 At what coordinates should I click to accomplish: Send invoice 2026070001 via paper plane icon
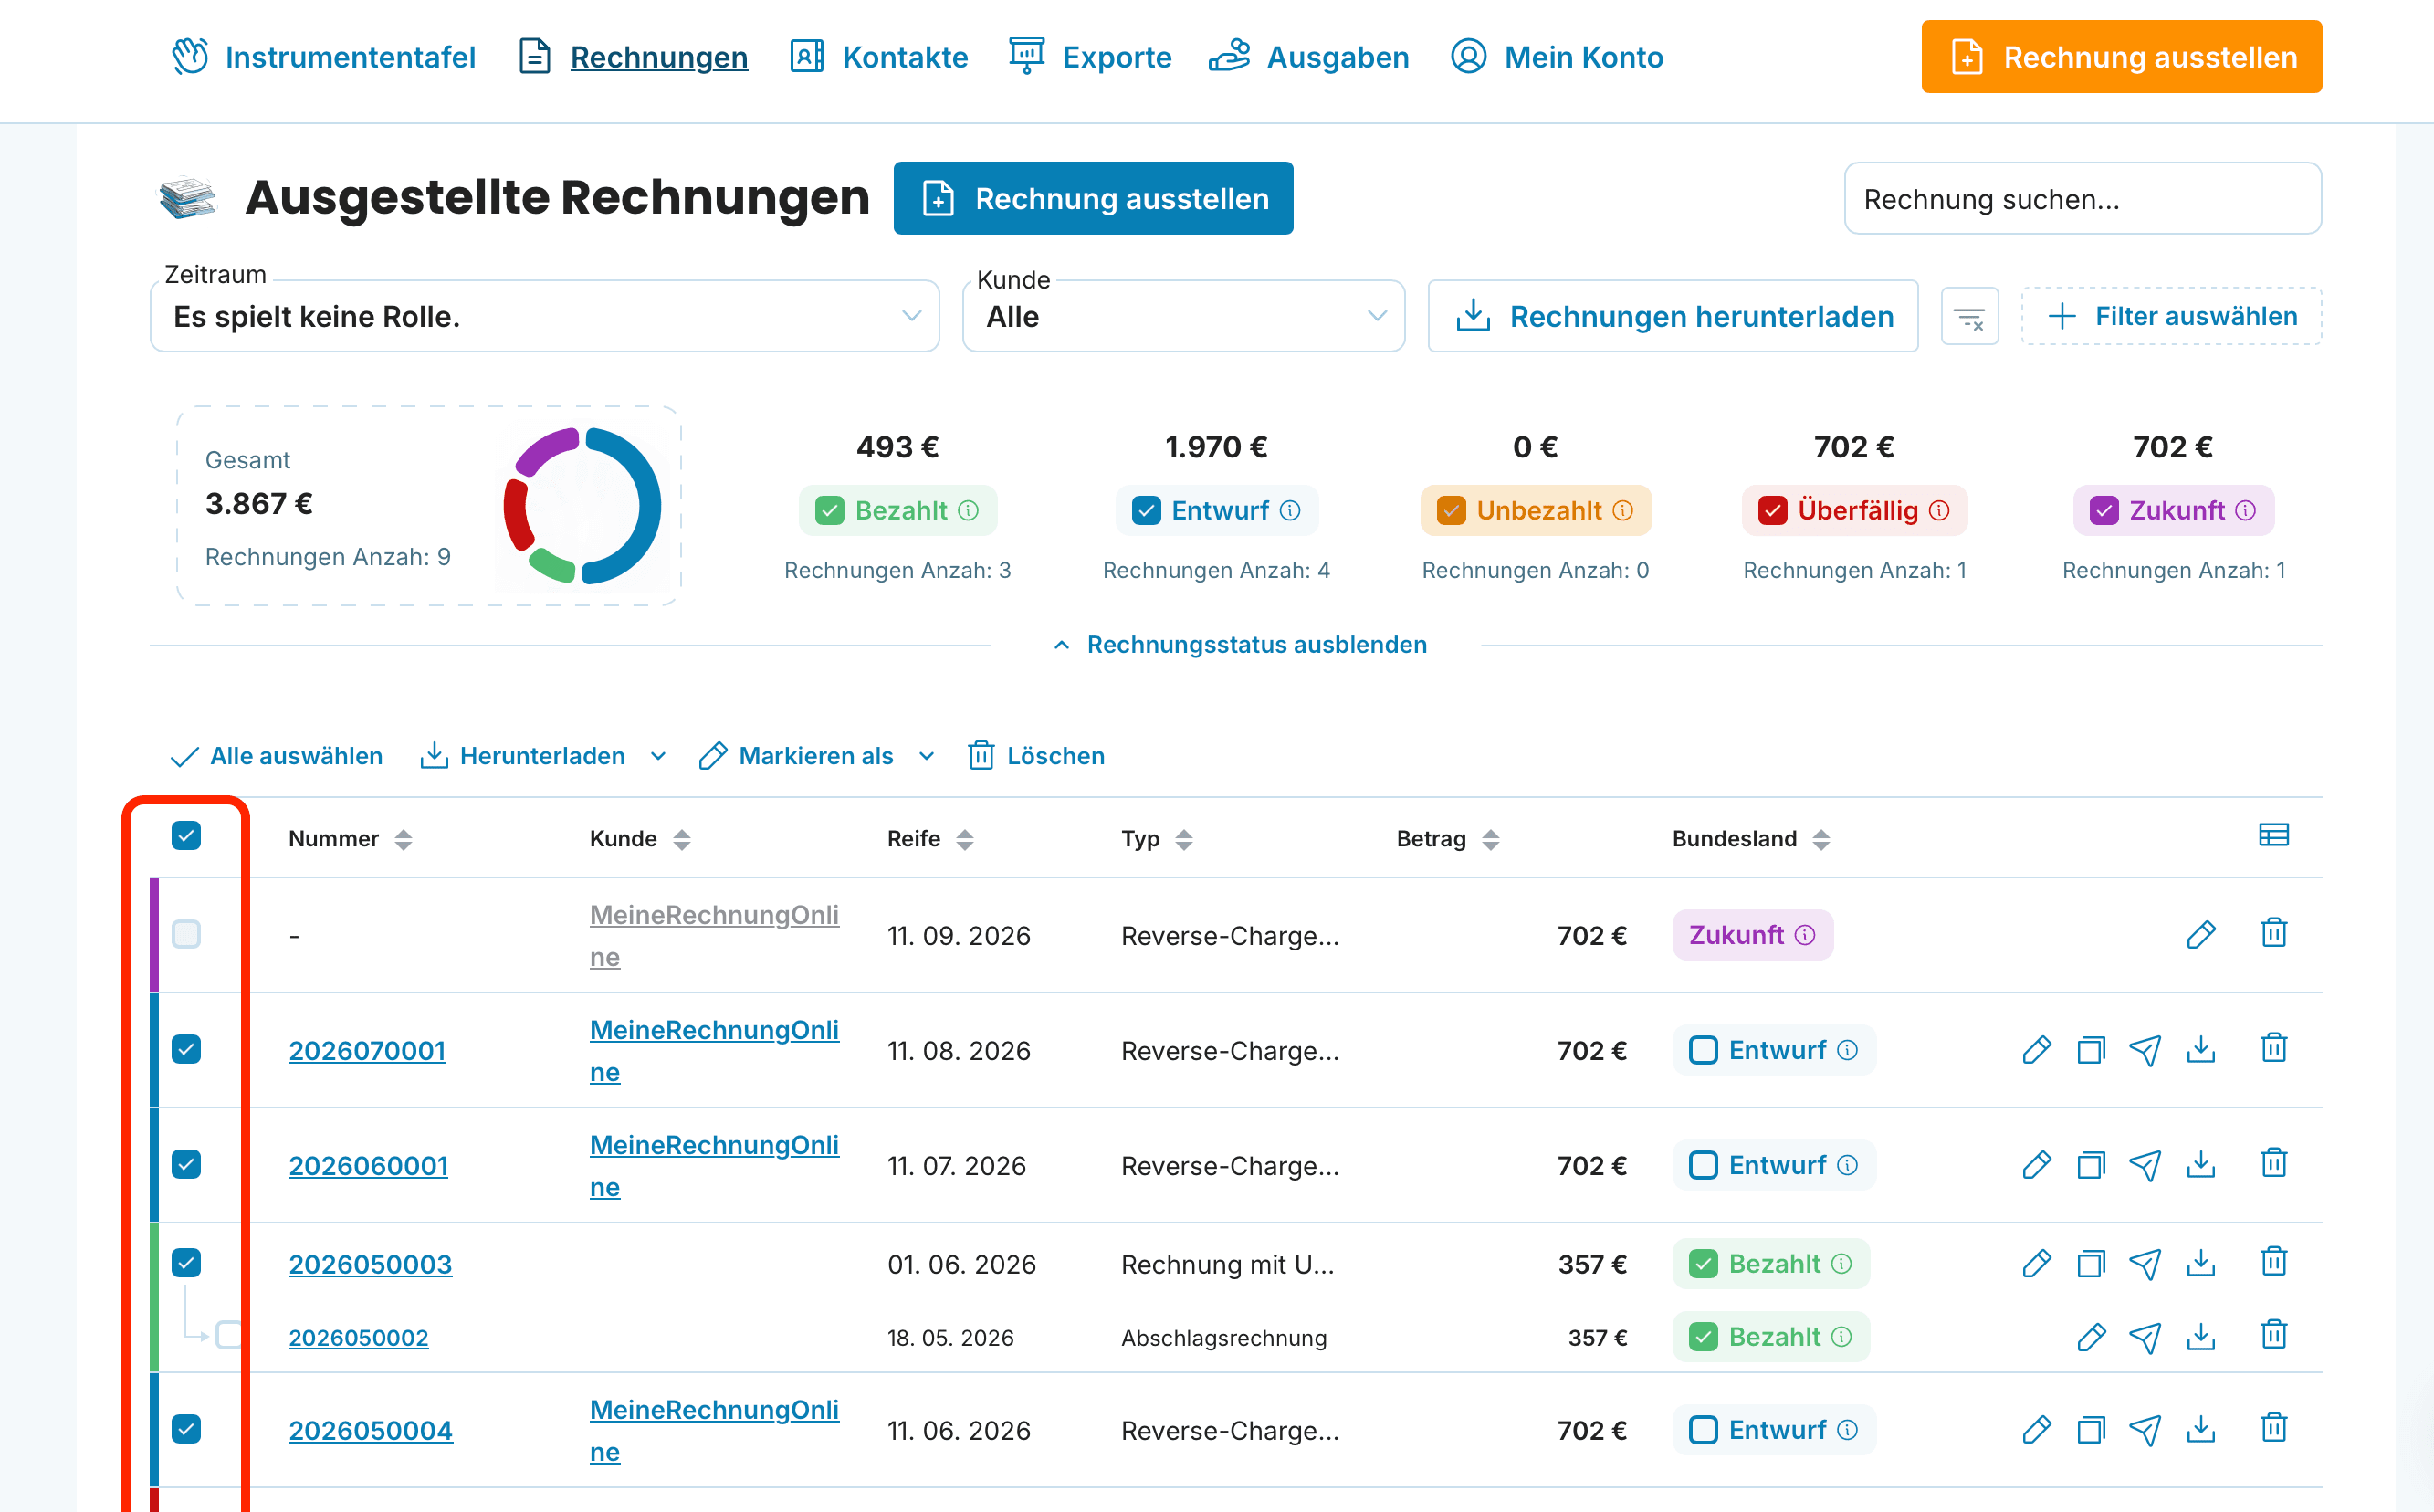(2145, 1050)
